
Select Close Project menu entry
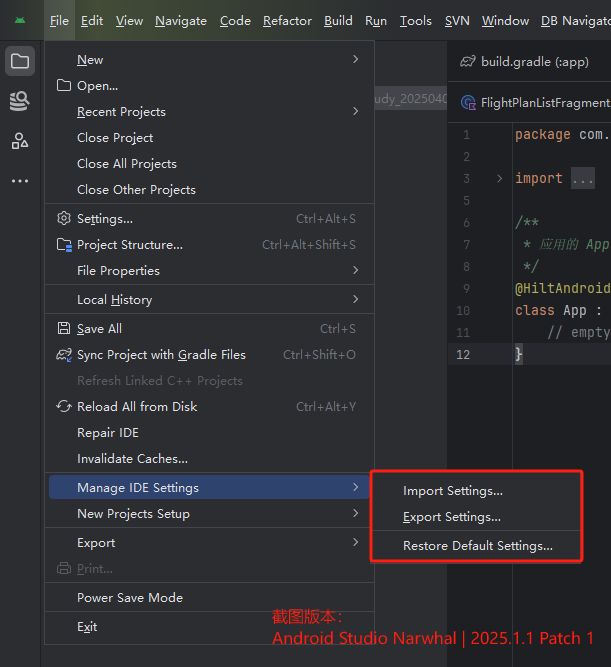click(x=209, y=138)
